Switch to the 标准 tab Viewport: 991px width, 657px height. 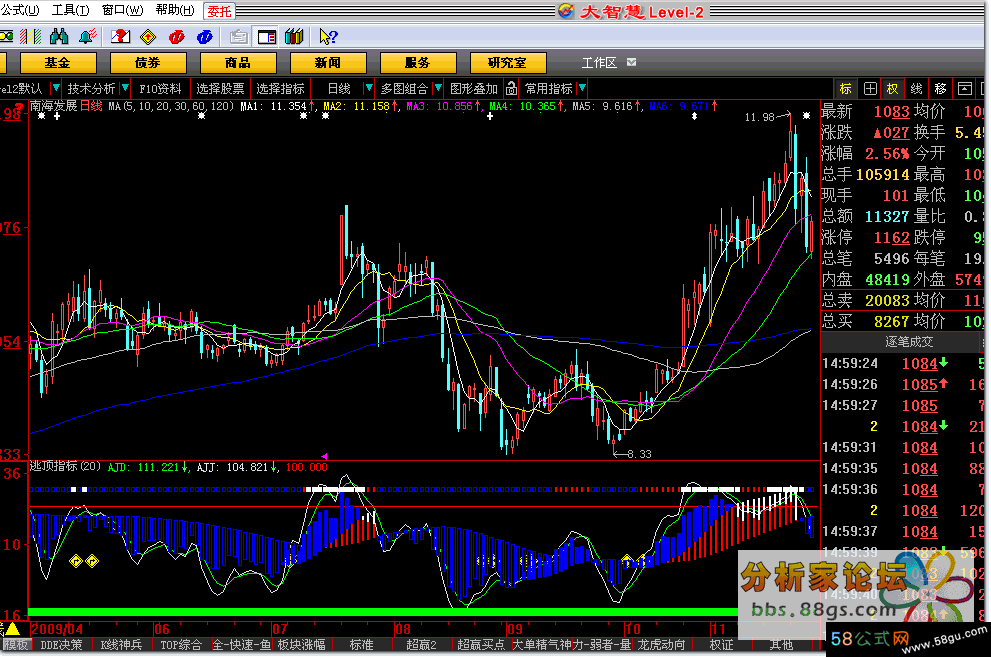(x=362, y=645)
